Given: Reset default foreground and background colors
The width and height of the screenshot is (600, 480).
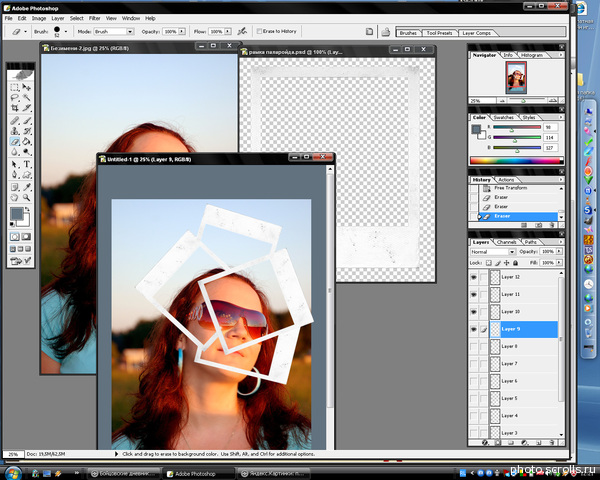Looking at the screenshot, I should [12, 224].
